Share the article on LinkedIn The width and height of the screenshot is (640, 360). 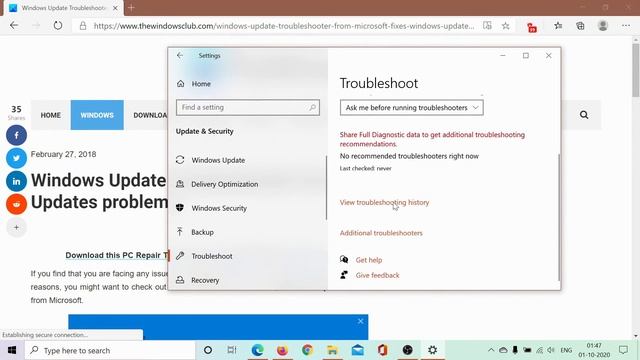[16, 181]
